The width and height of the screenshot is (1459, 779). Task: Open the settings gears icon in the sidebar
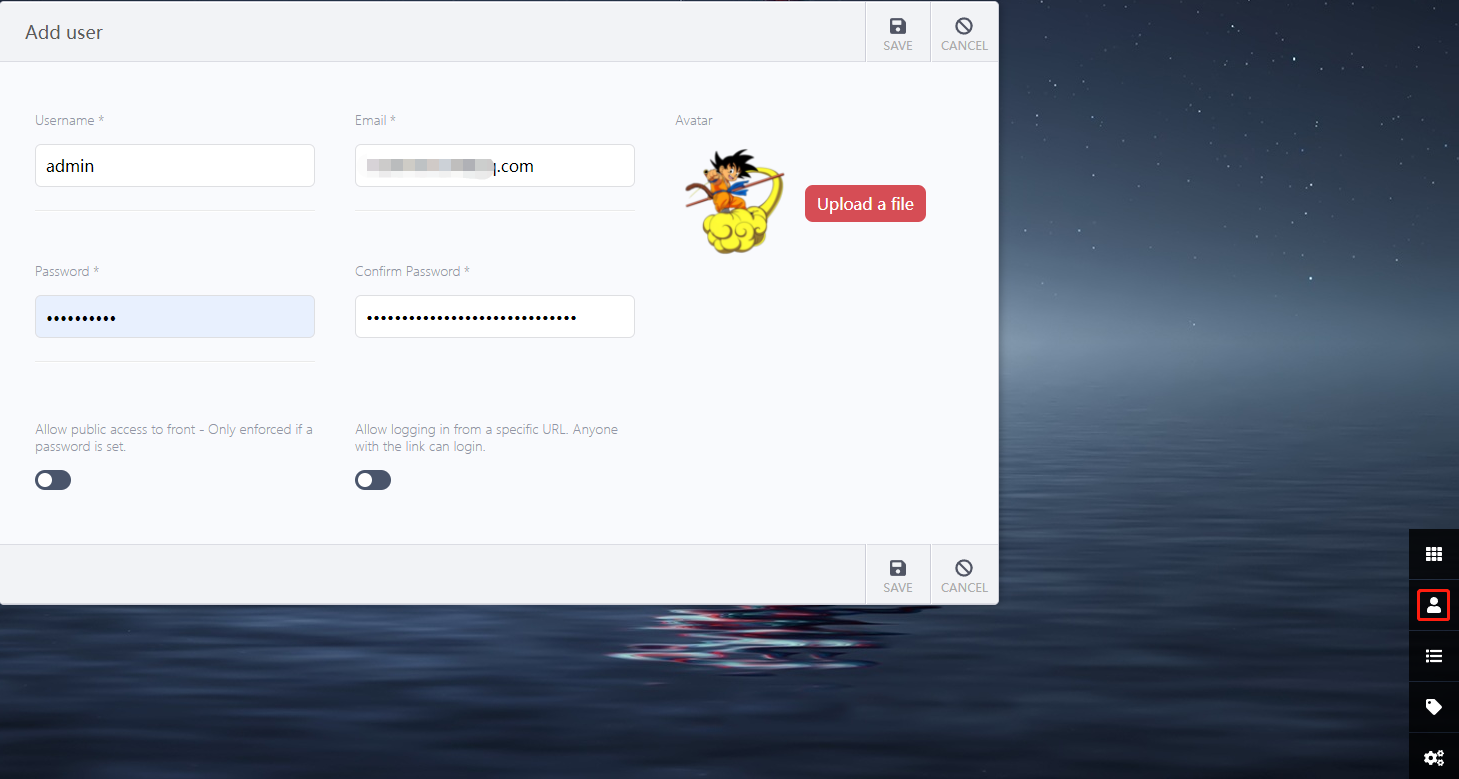tap(1433, 757)
